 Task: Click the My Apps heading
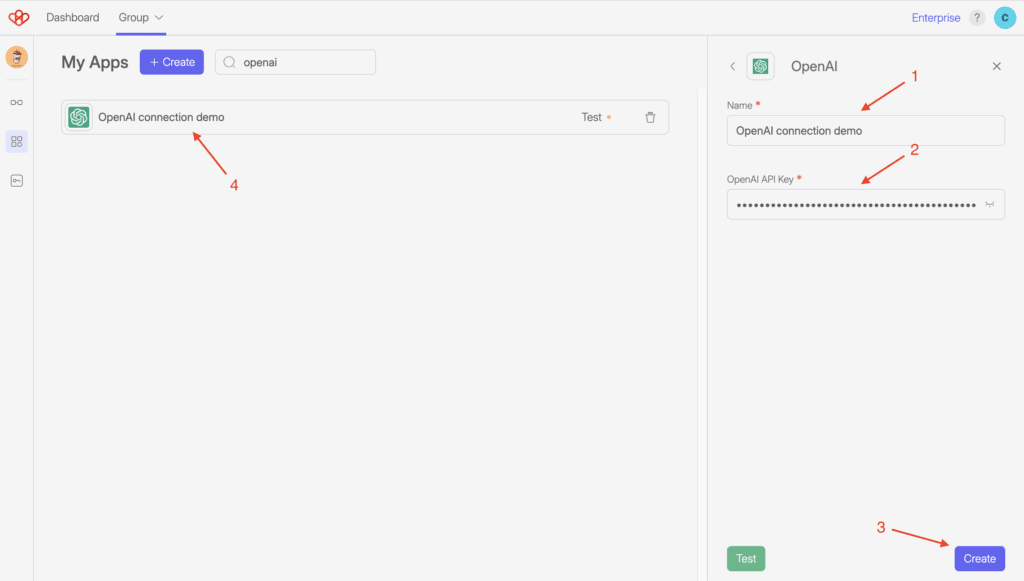(x=95, y=62)
